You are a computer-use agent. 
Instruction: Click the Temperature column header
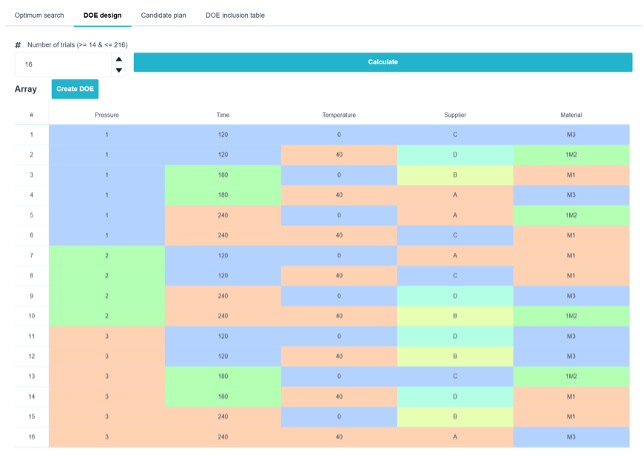(339, 115)
